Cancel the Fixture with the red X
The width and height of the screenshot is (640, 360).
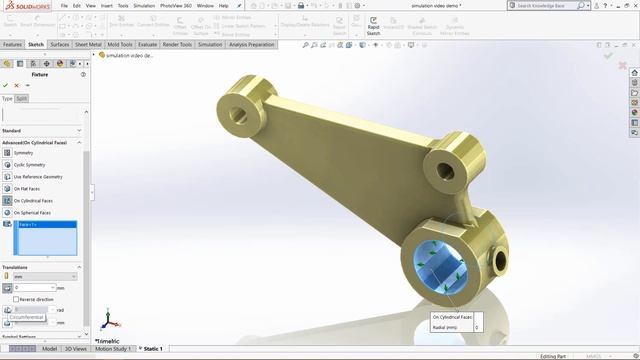click(x=16, y=85)
